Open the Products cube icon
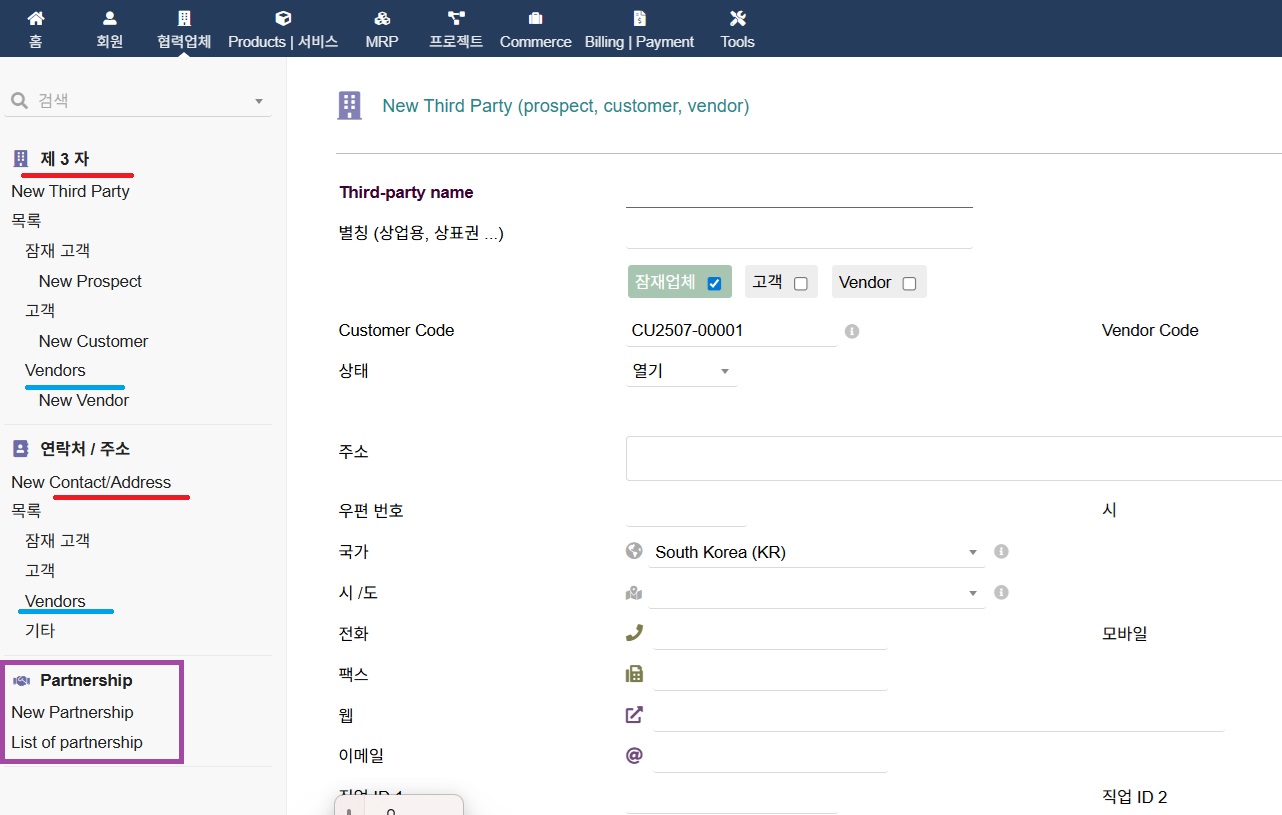Viewport: 1282px width, 815px height. point(283,18)
